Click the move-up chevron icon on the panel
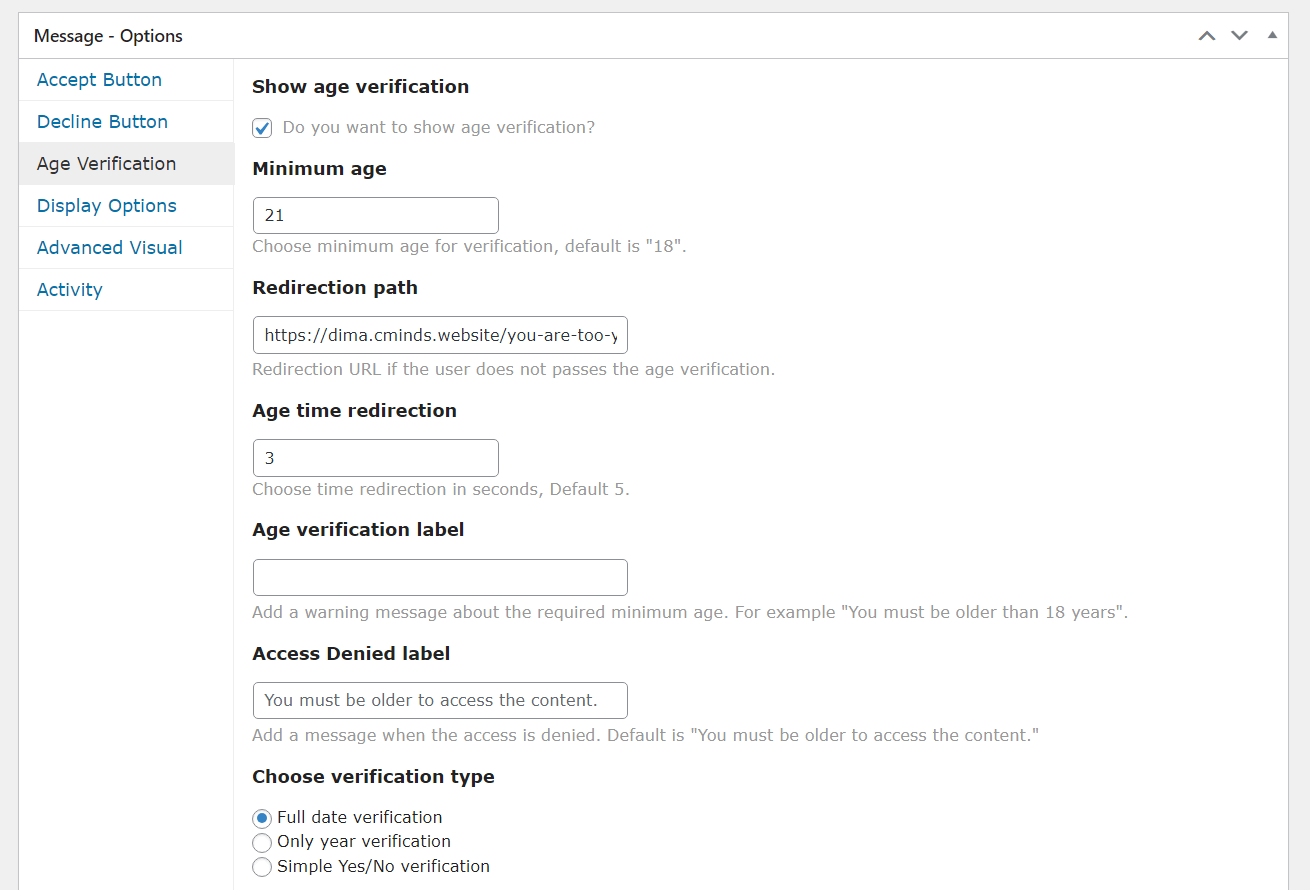This screenshot has width=1310, height=890. [1207, 35]
